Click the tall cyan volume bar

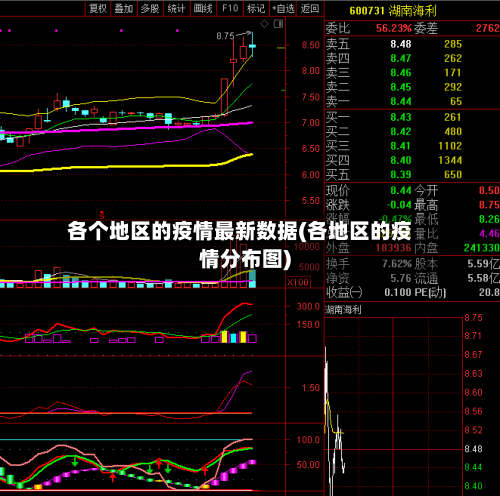point(252,279)
